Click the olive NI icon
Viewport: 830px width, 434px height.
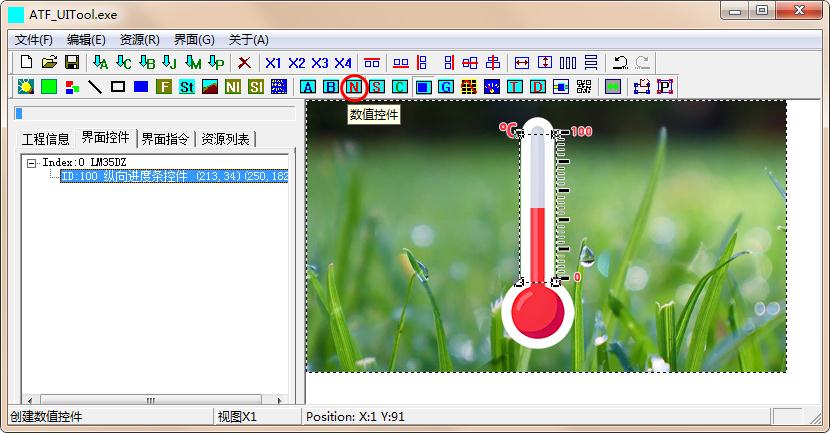[x=233, y=86]
